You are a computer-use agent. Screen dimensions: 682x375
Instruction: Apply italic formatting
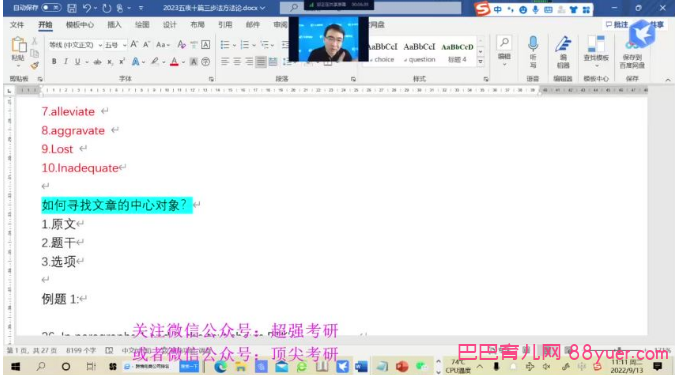(x=66, y=62)
